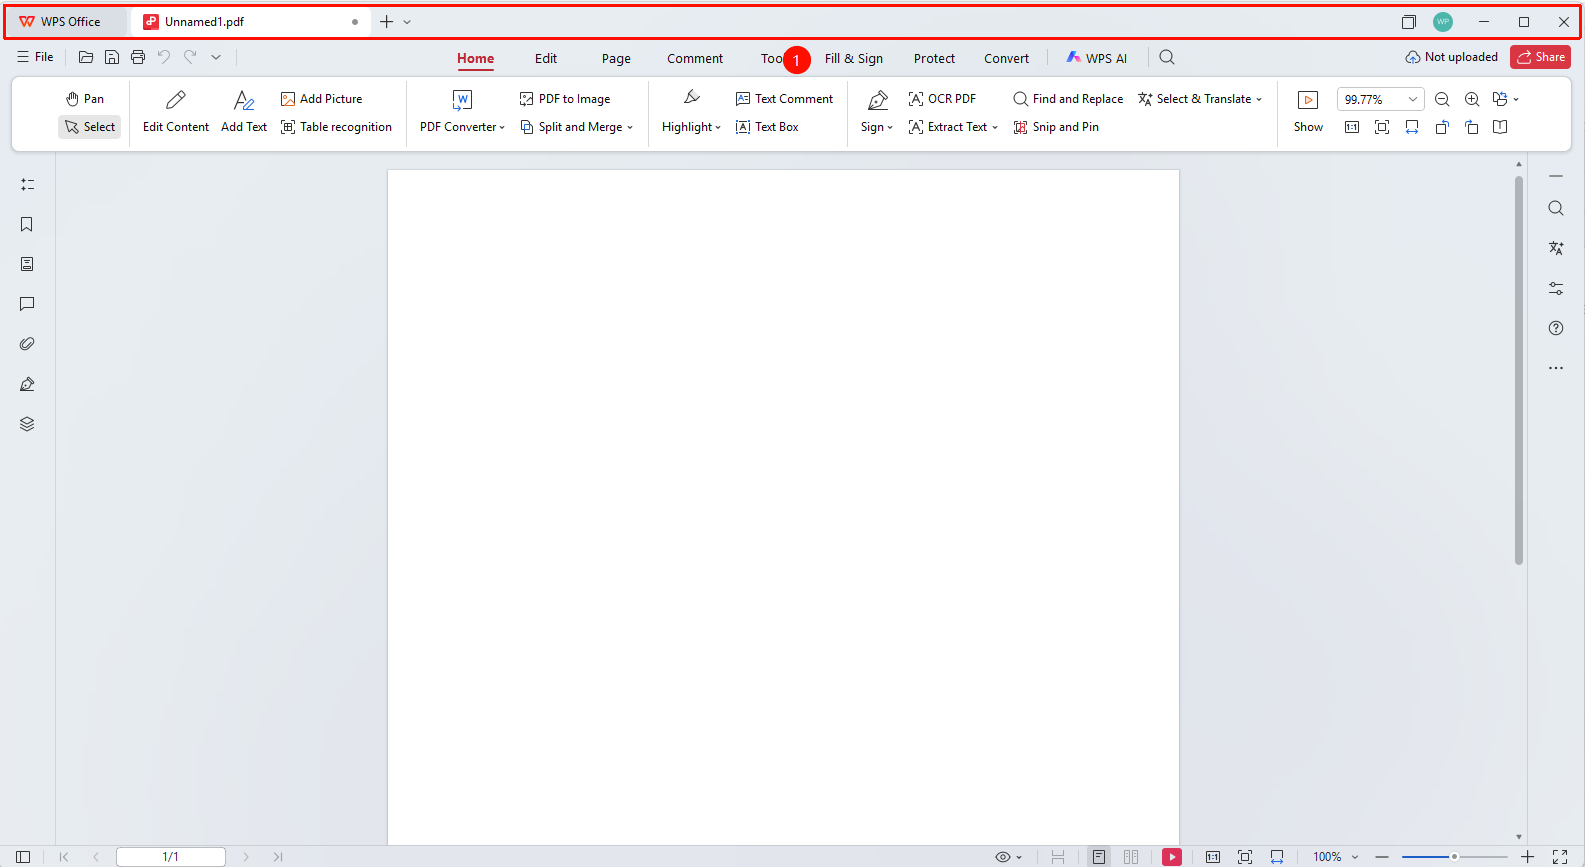Launch WPS AI

point(1096,58)
